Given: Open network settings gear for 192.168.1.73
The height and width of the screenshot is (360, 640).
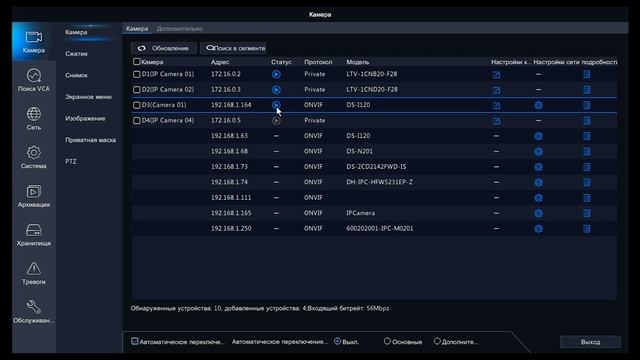Looking at the screenshot, I should pyautogui.click(x=538, y=167).
